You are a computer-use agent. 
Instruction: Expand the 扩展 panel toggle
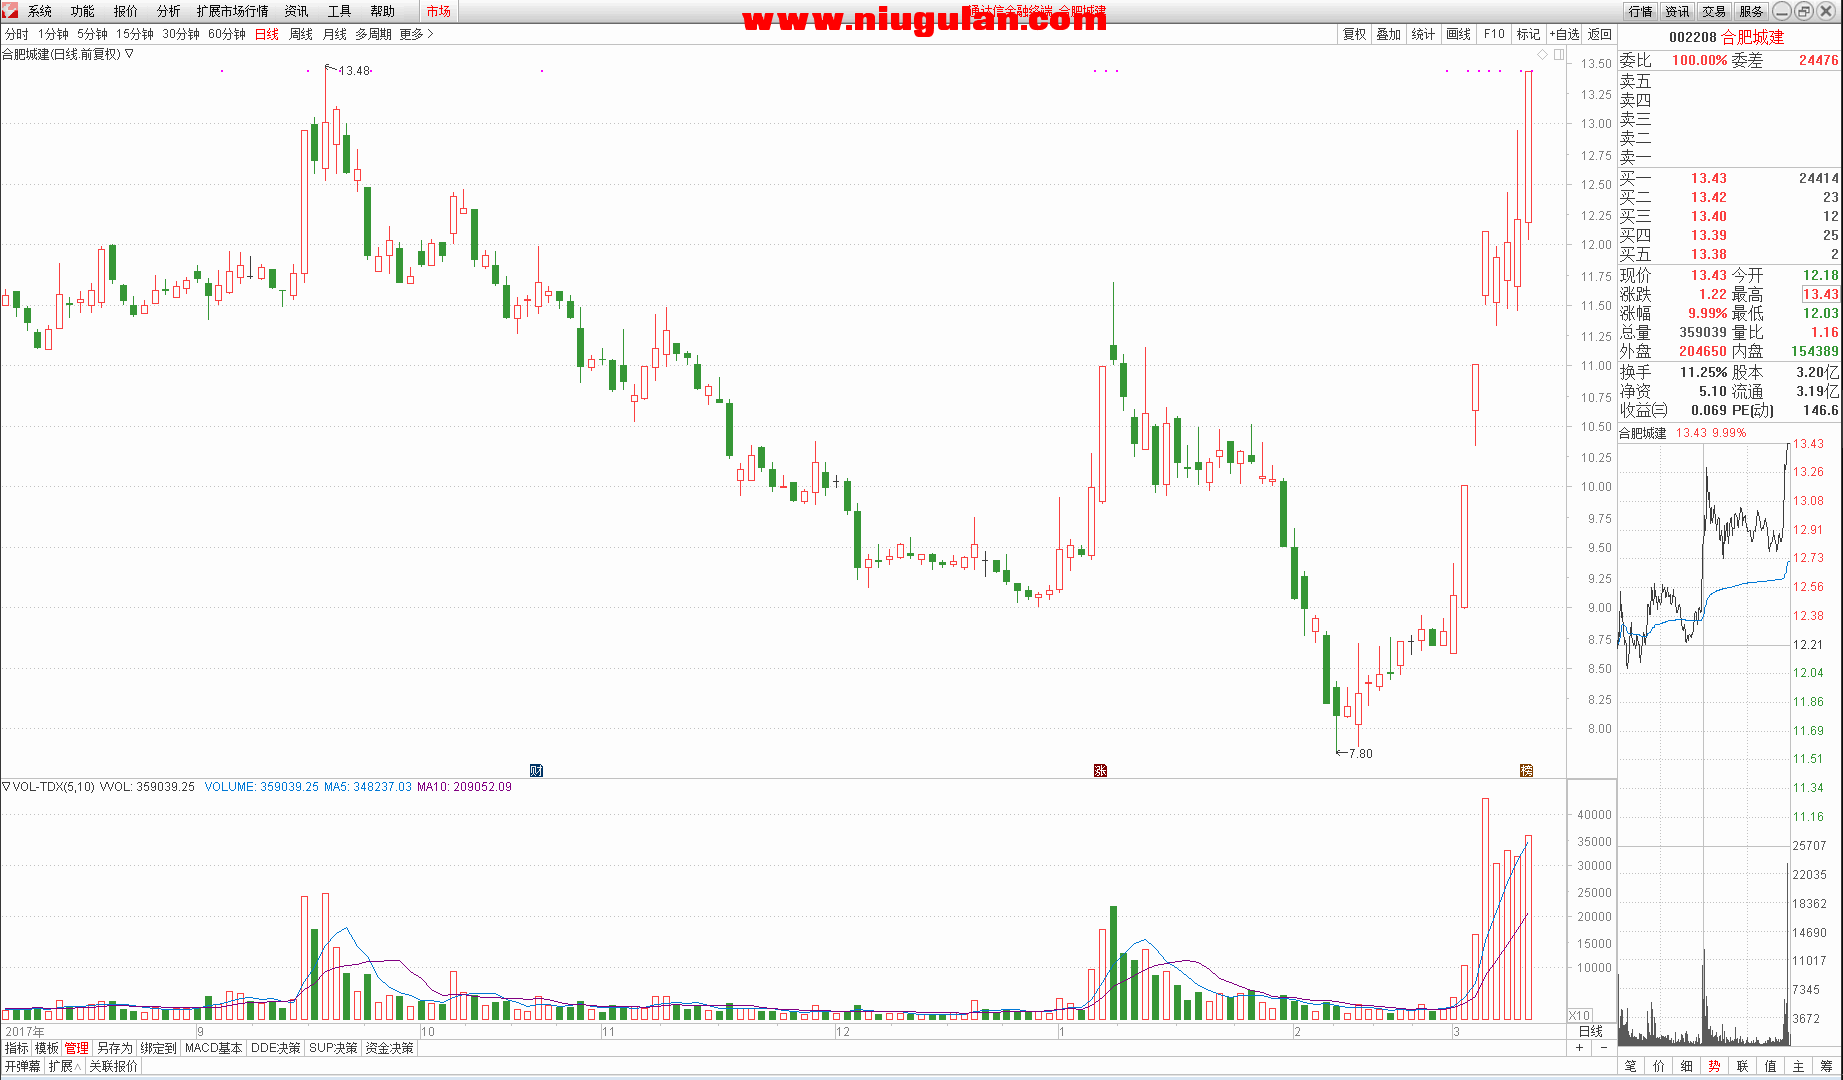pyautogui.click(x=64, y=1066)
